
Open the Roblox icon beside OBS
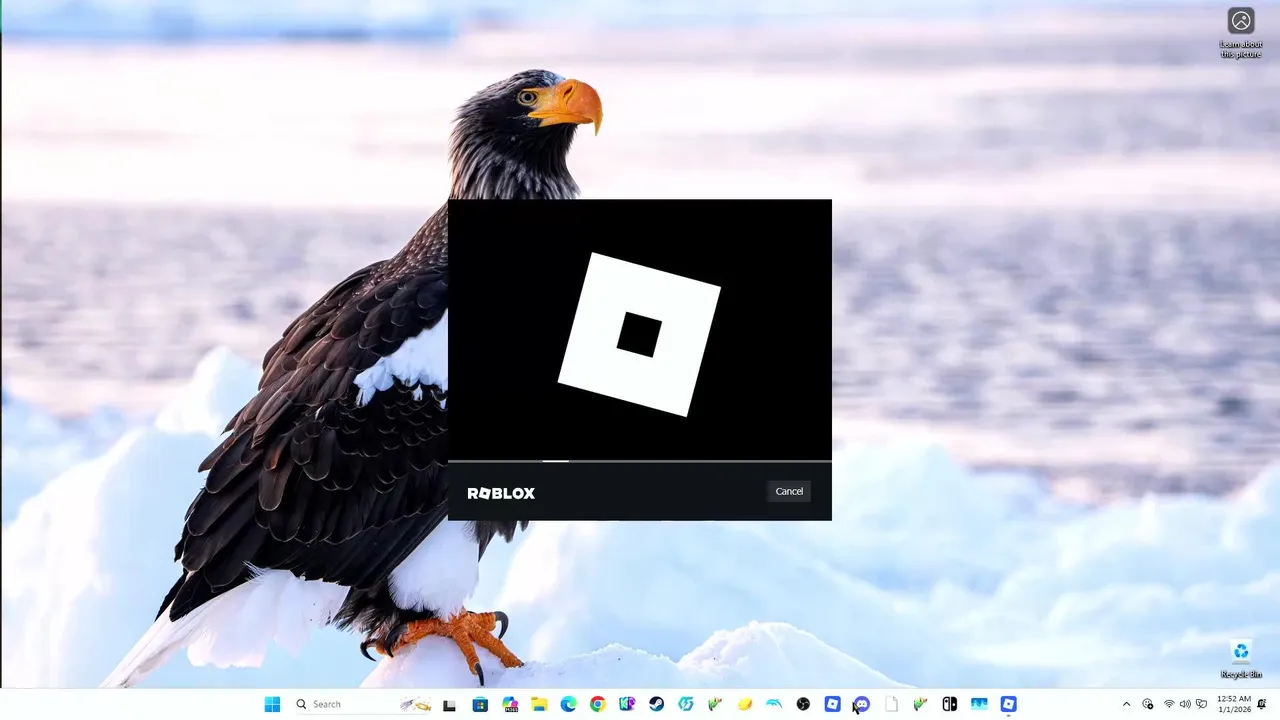pos(832,704)
